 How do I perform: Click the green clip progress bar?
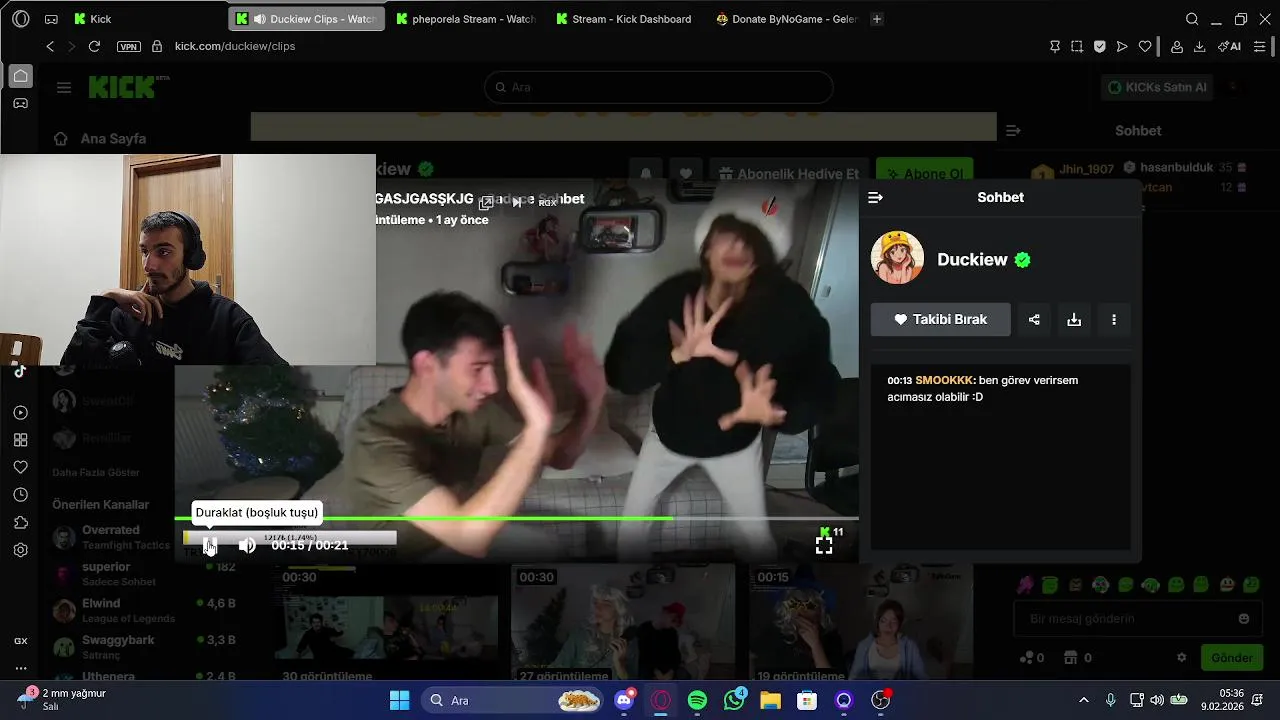point(516,518)
